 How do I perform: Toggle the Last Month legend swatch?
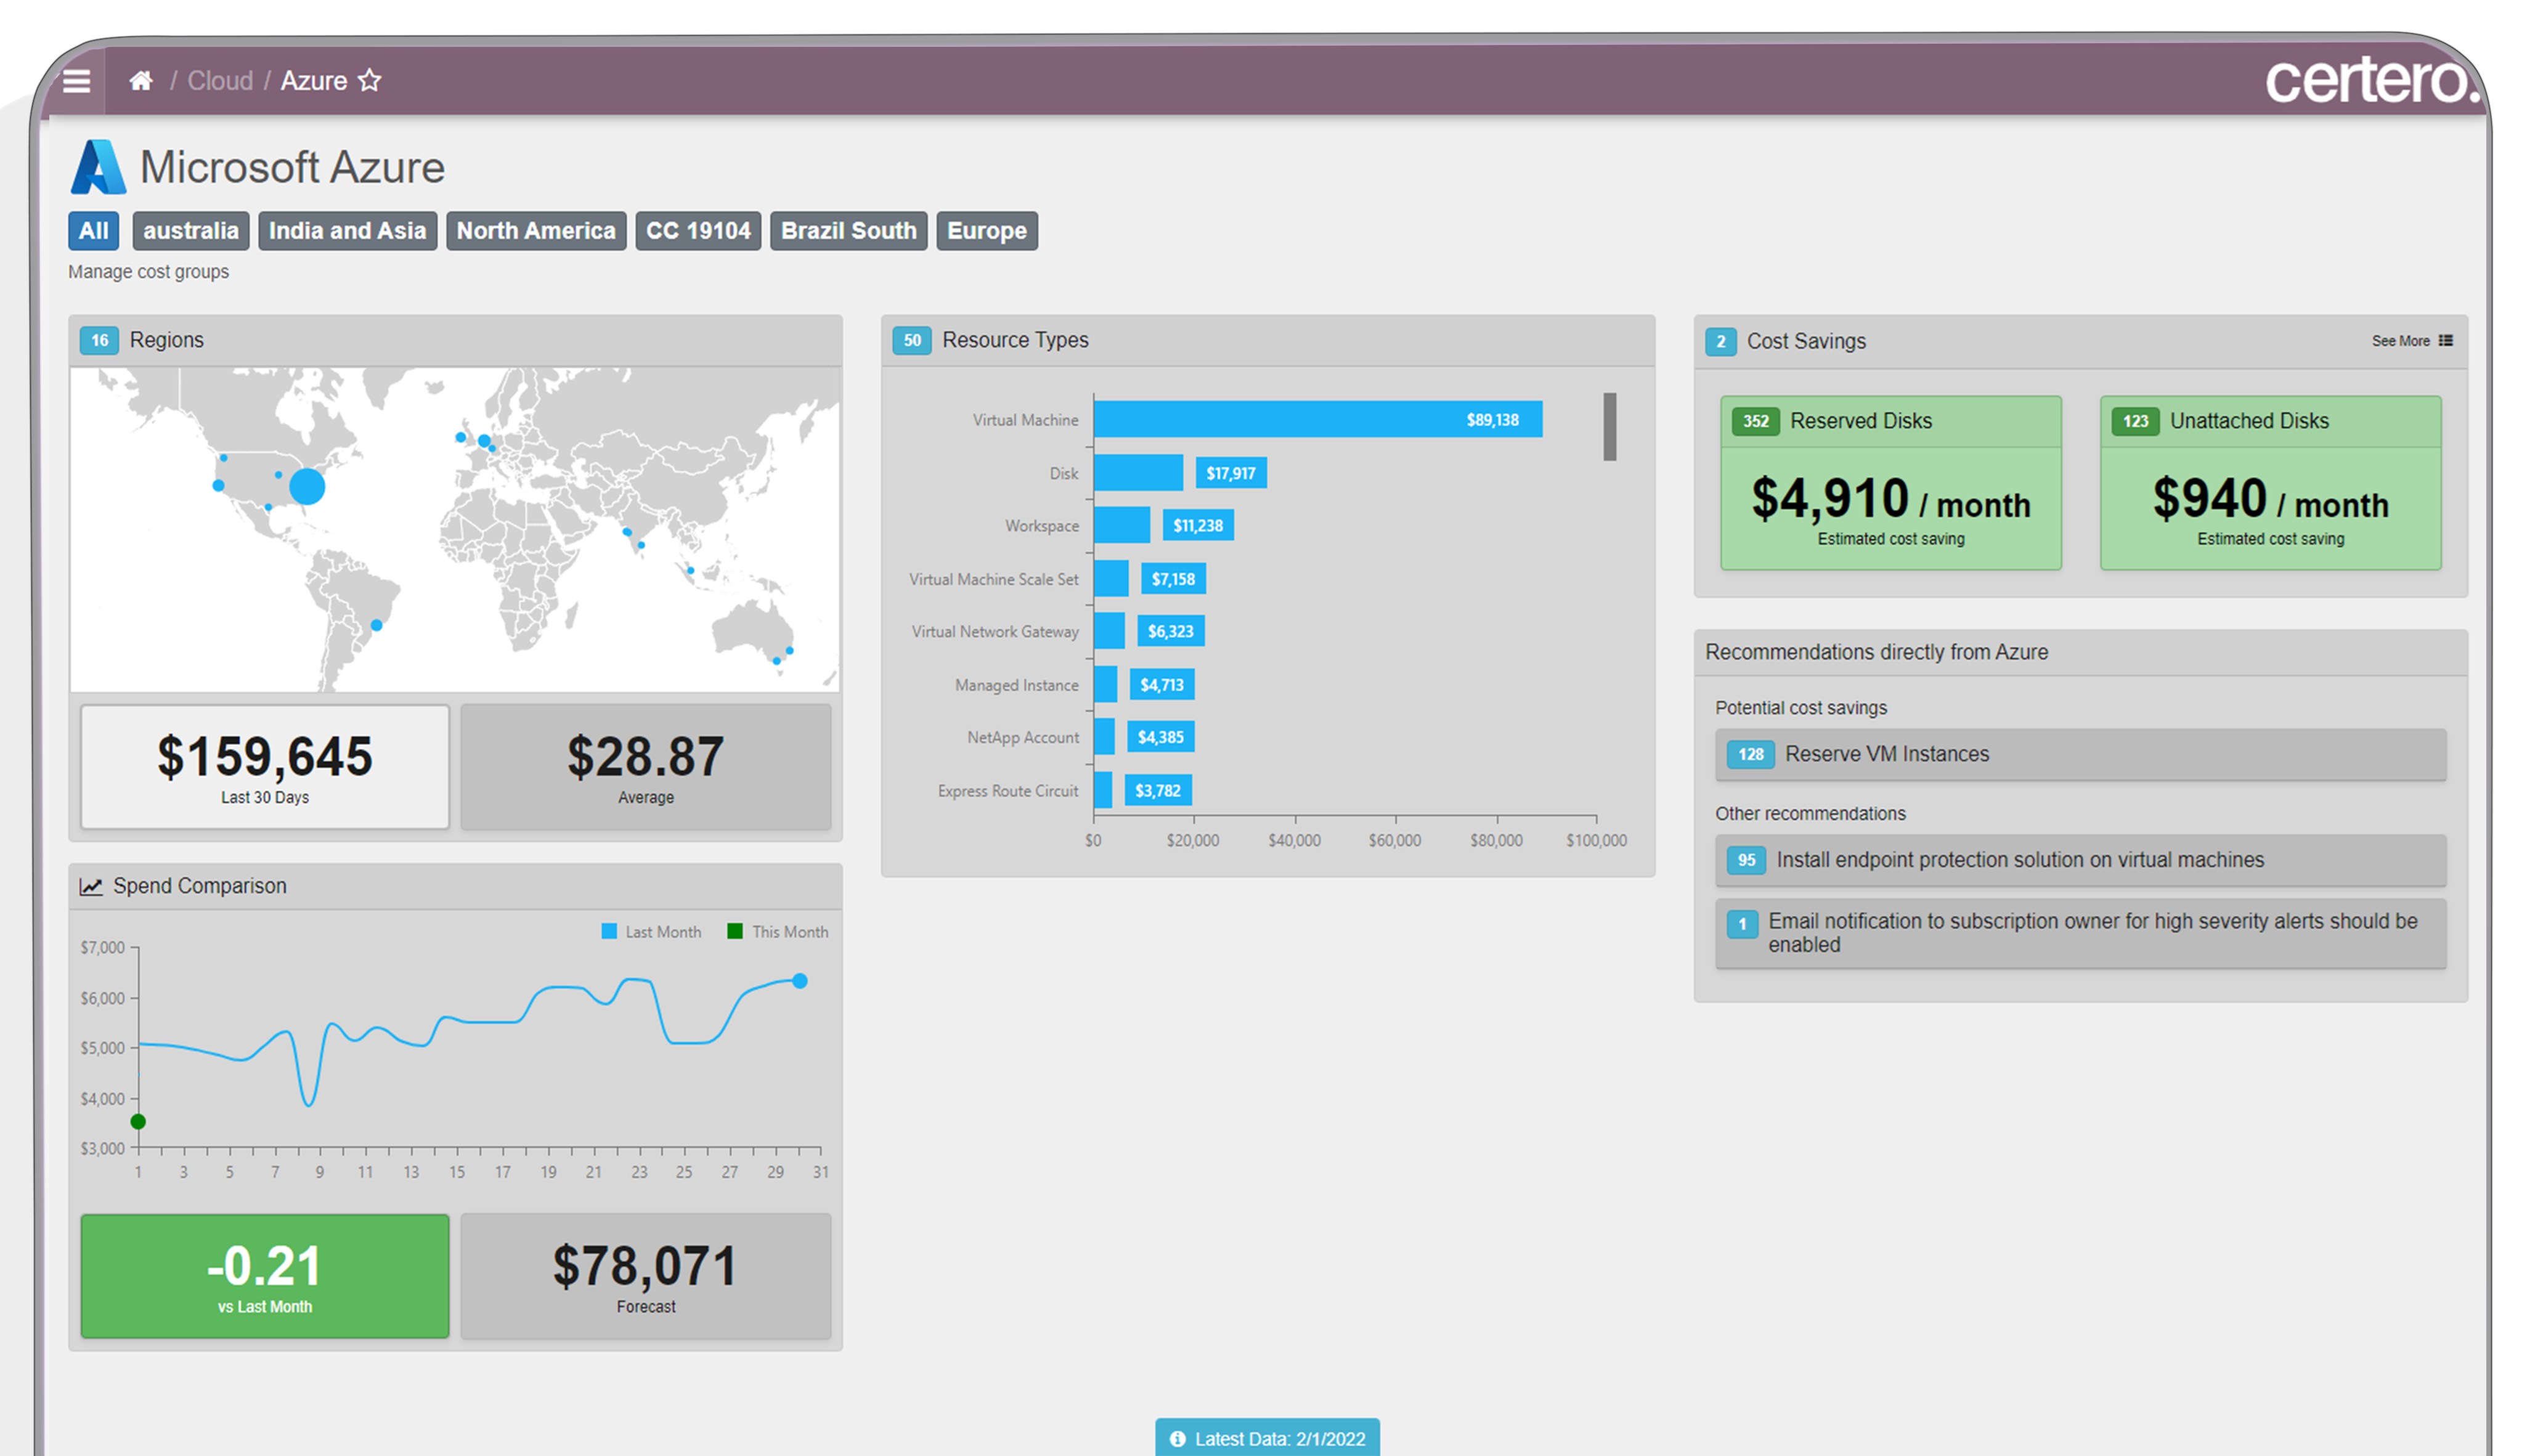[x=609, y=932]
